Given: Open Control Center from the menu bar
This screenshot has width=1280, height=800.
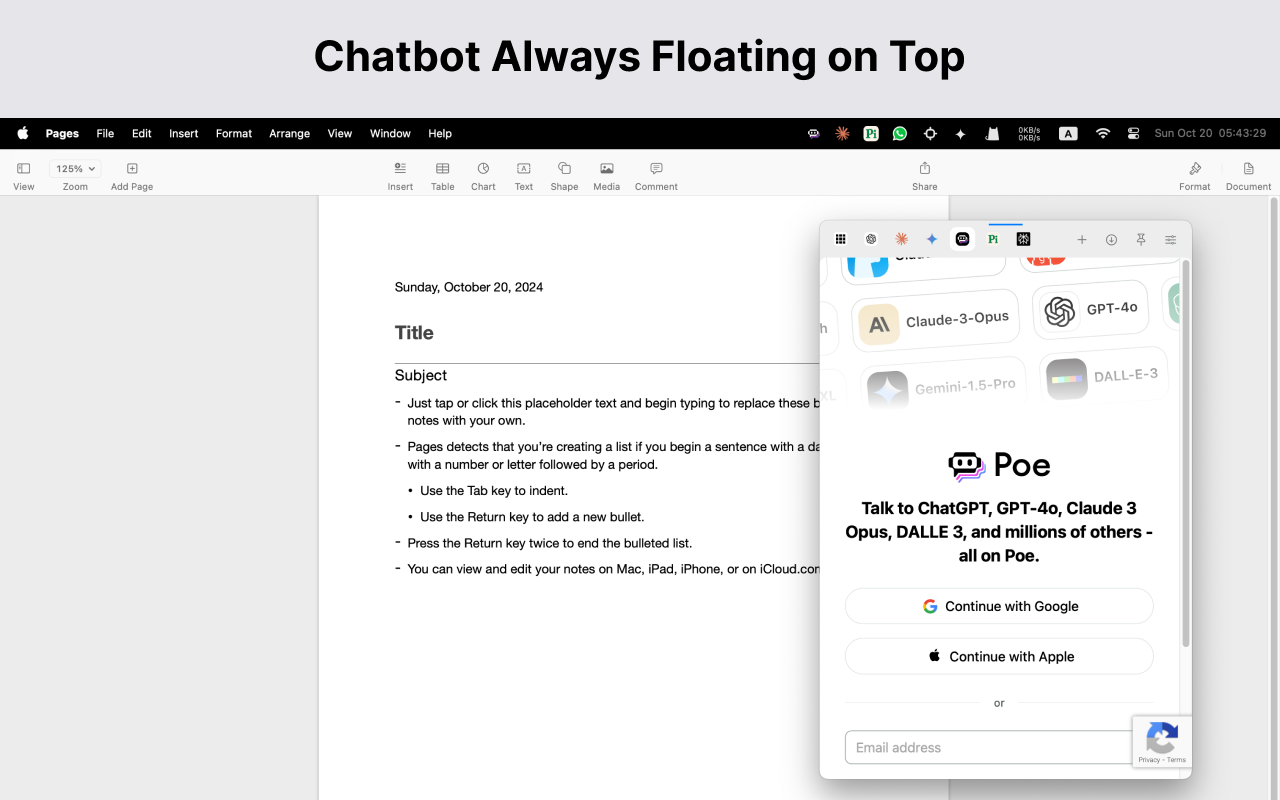Looking at the screenshot, I should click(1133, 133).
